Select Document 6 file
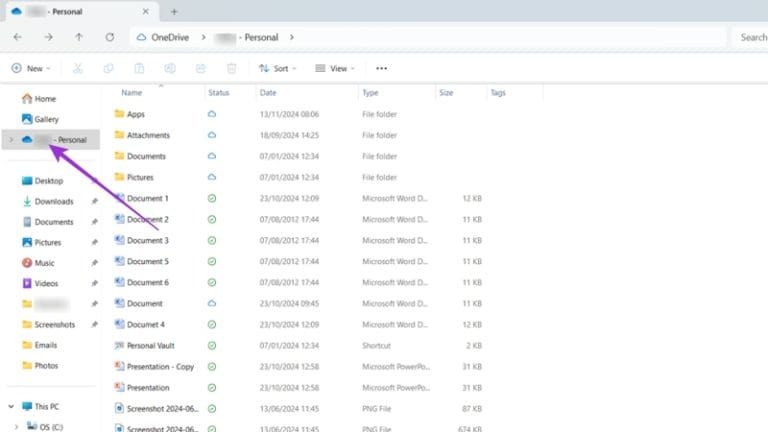Screen dimensions: 768x432 point(147,283)
